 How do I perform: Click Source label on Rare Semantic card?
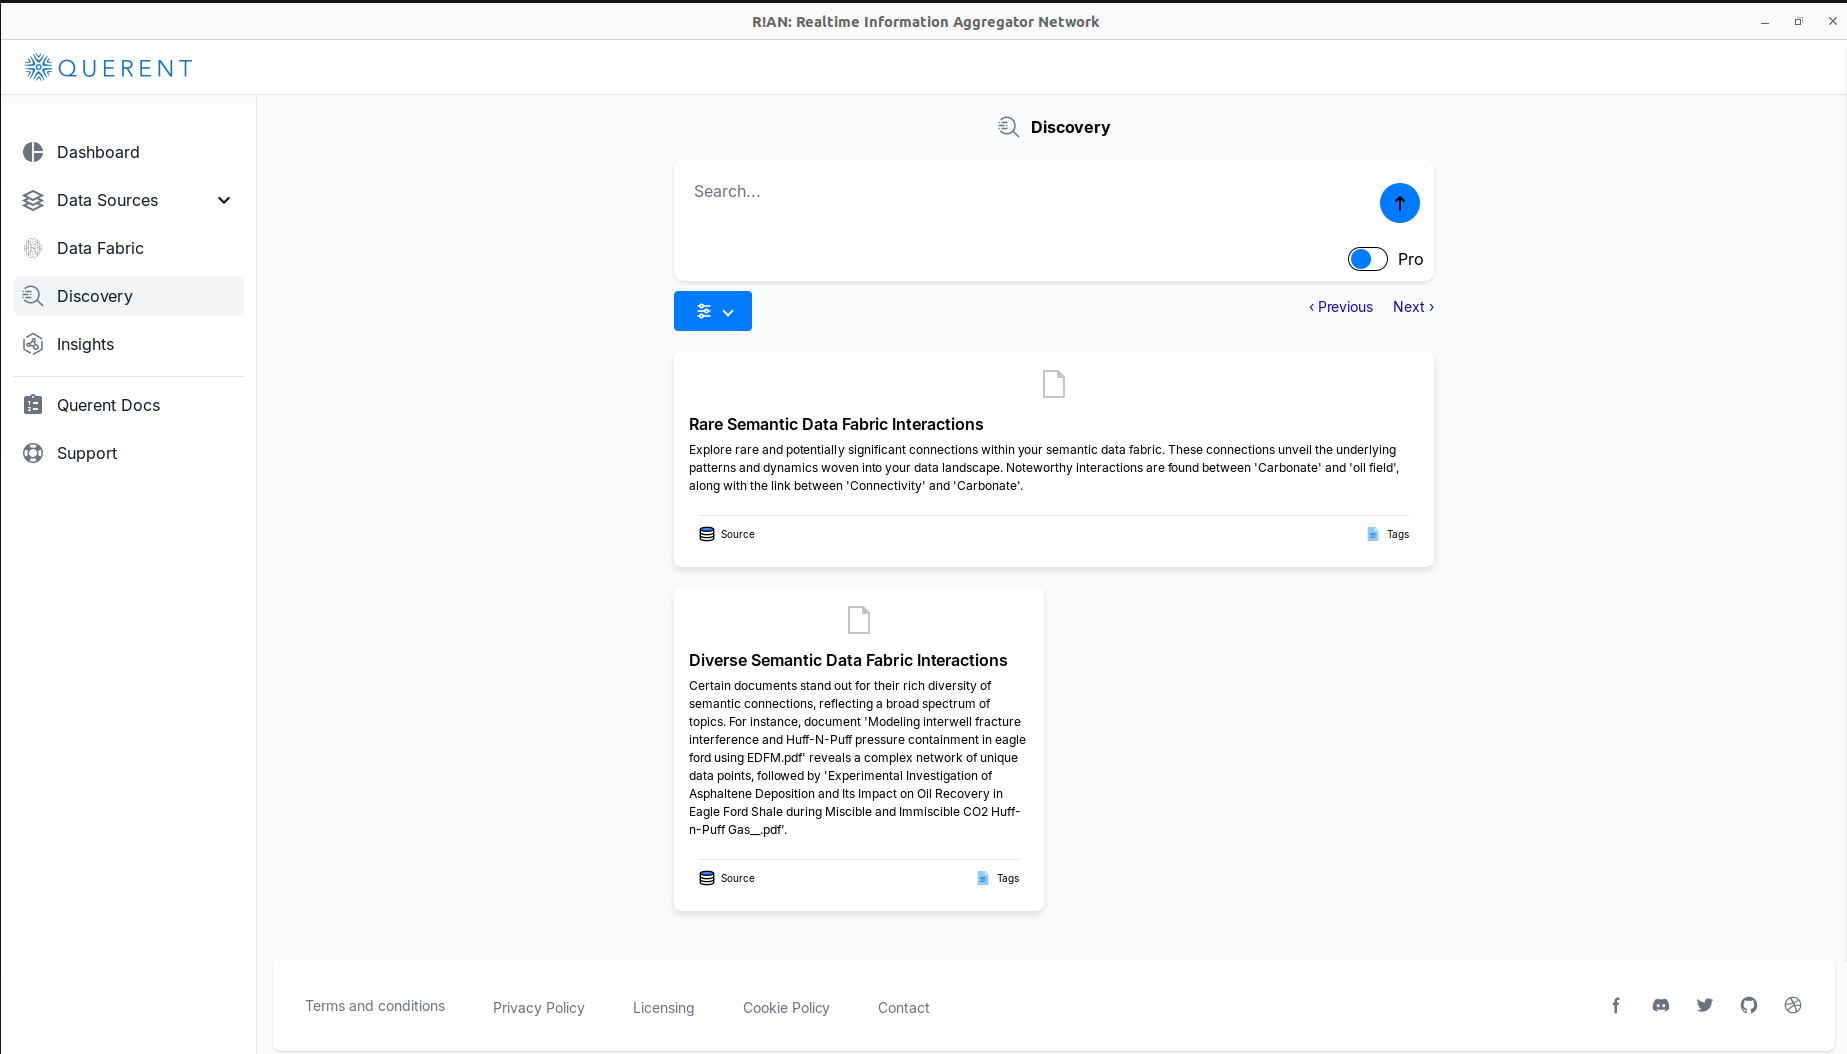[x=738, y=534]
